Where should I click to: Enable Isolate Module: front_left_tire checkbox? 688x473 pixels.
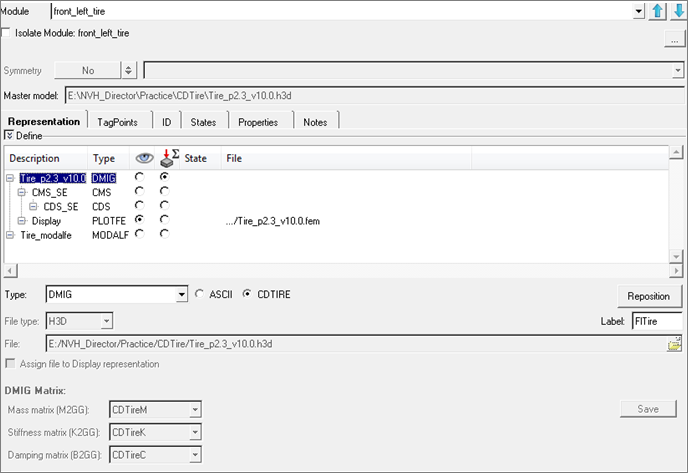[x=8, y=33]
